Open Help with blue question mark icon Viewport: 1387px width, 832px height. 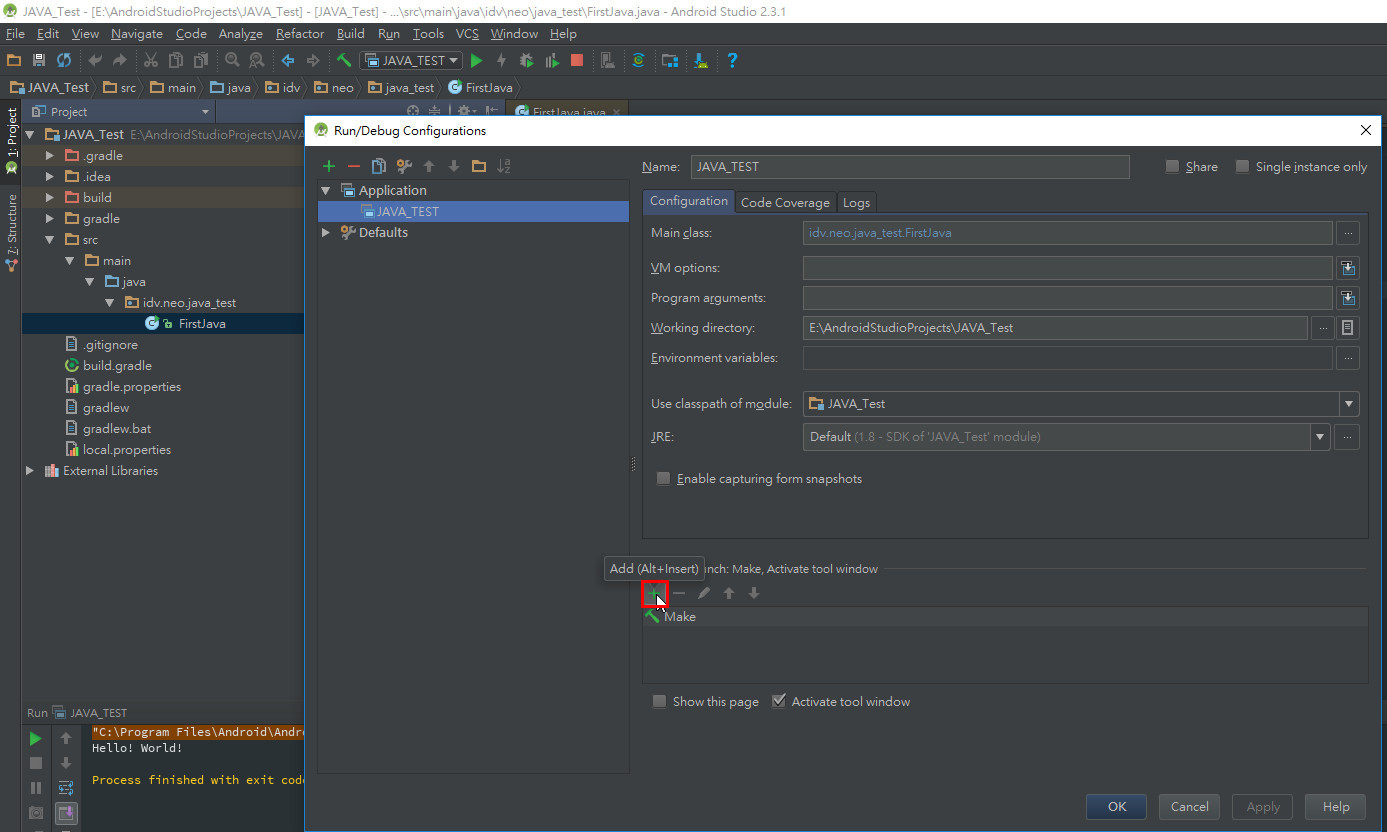(732, 60)
